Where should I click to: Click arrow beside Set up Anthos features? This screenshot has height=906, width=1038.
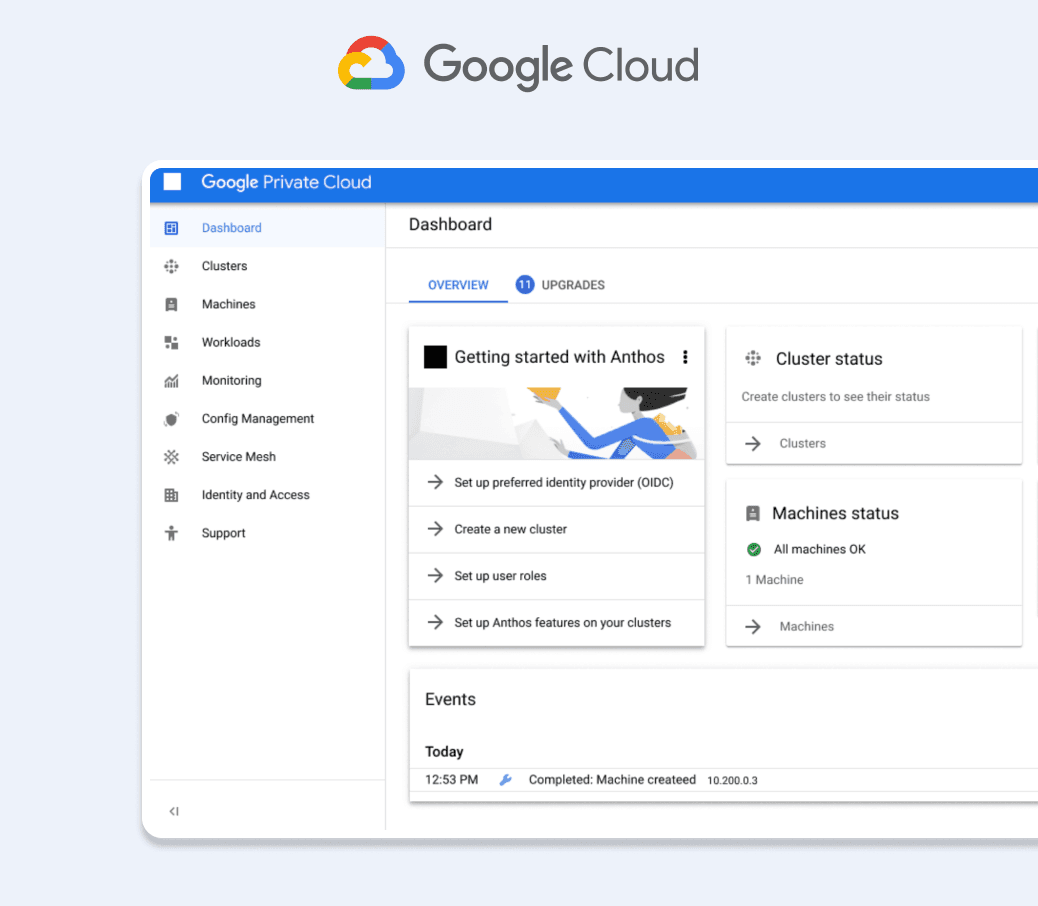point(435,621)
